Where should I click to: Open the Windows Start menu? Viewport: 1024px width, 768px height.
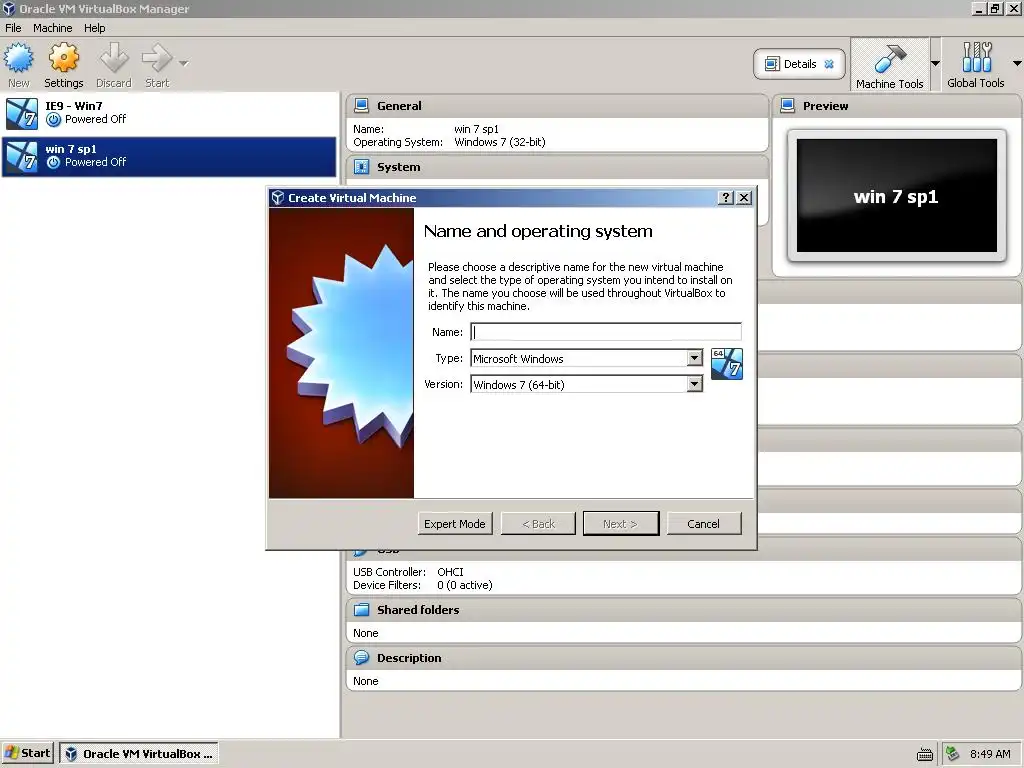coord(27,753)
